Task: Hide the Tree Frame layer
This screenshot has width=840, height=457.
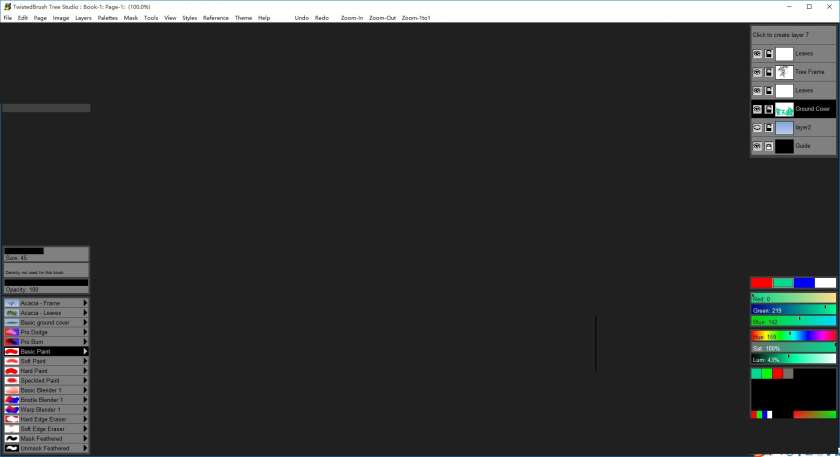Action: [757, 72]
